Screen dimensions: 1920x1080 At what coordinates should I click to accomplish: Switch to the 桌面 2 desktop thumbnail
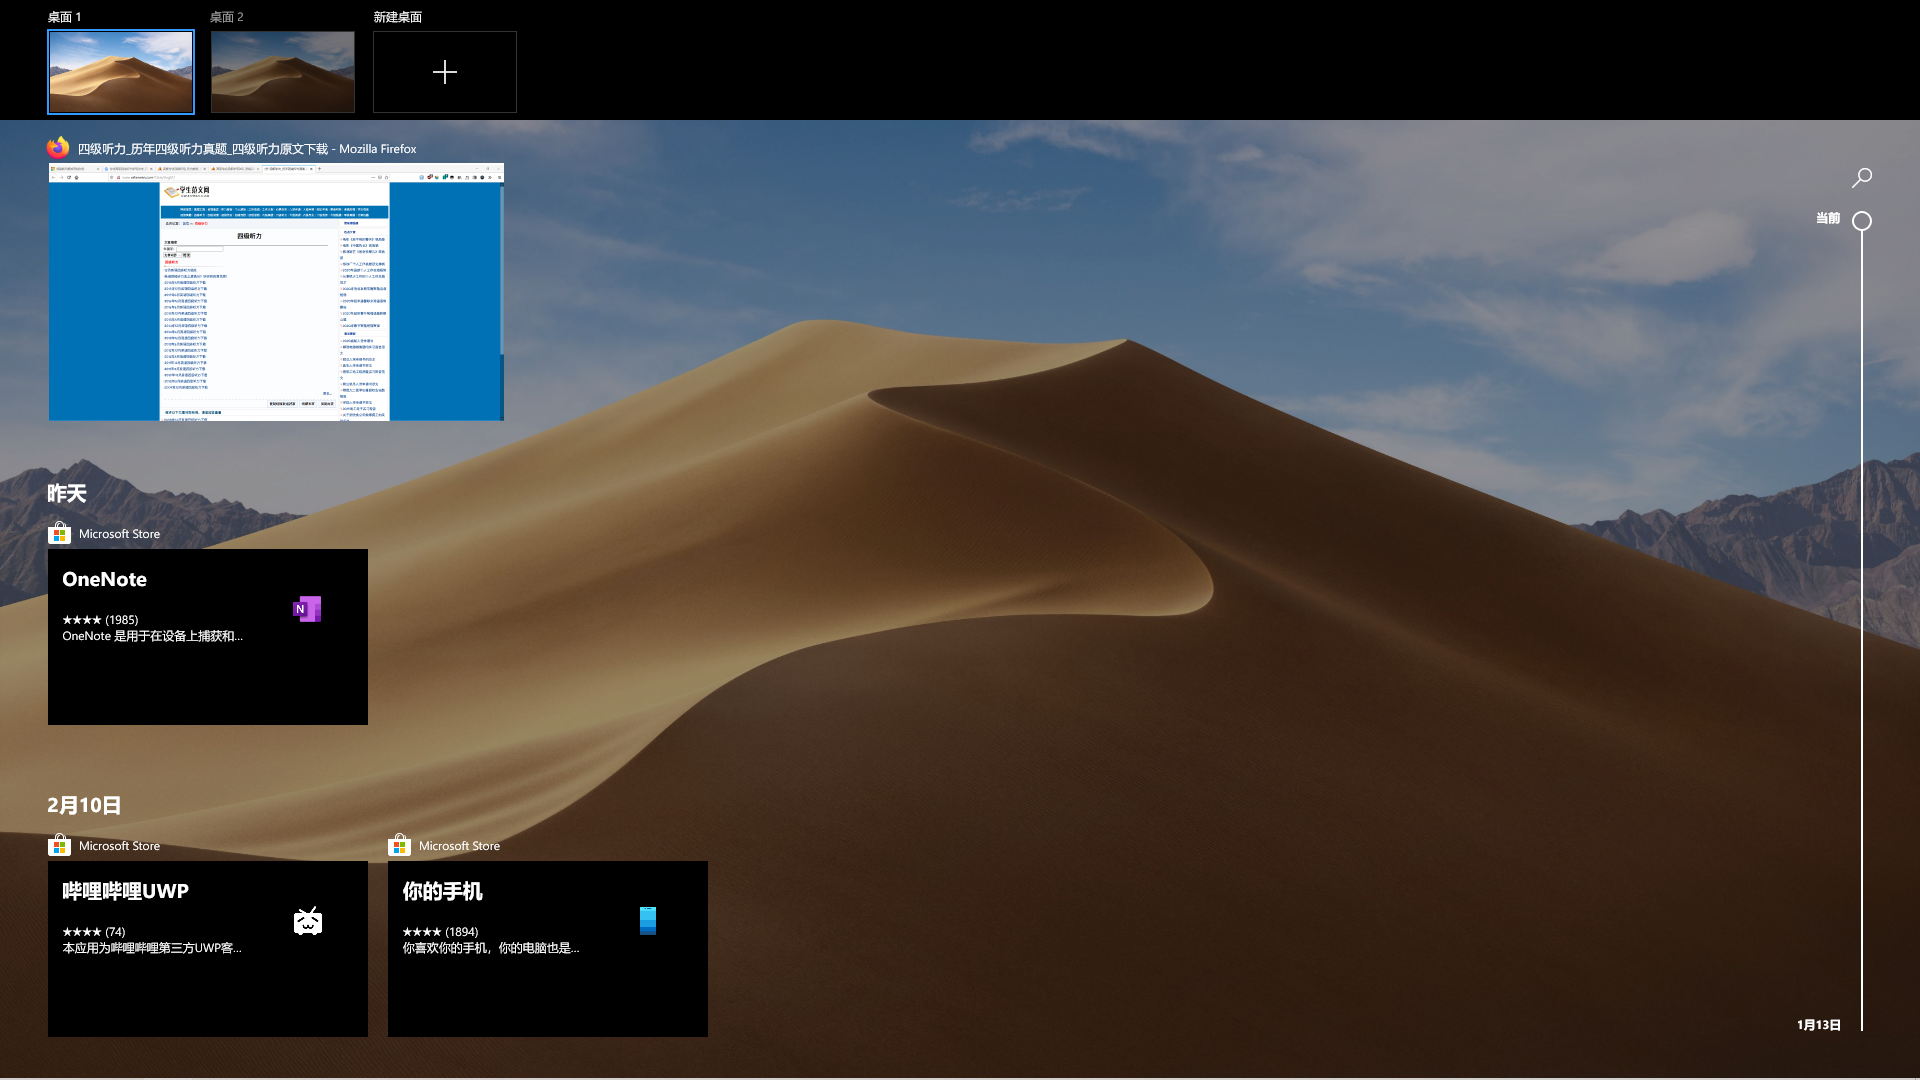point(283,72)
